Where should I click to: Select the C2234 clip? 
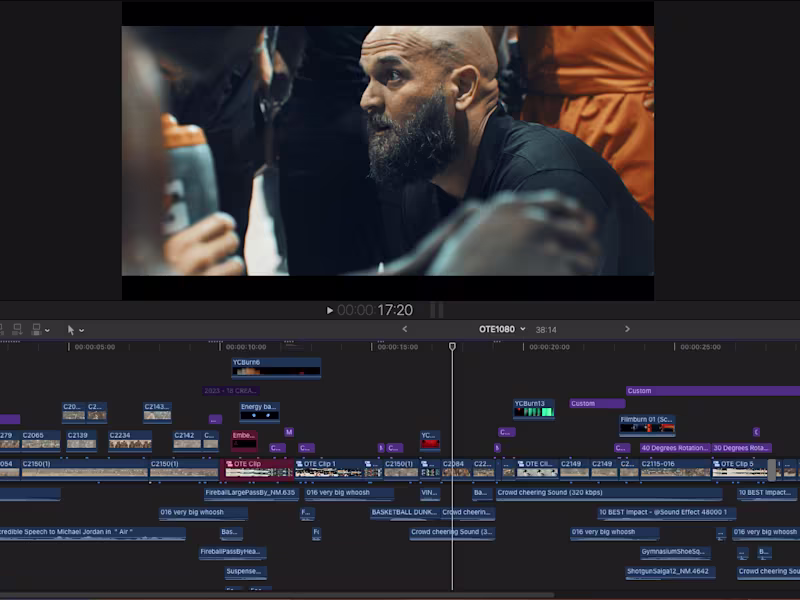click(x=130, y=441)
